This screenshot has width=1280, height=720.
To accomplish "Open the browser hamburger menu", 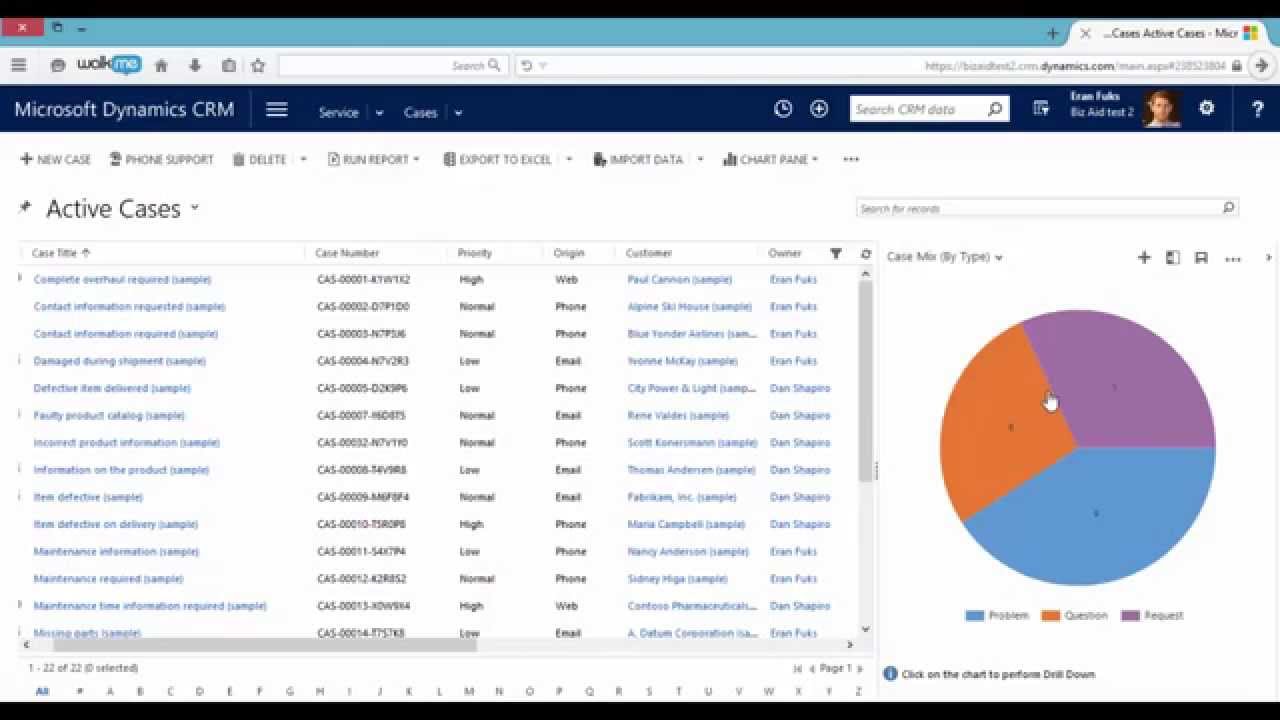I will pos(18,65).
